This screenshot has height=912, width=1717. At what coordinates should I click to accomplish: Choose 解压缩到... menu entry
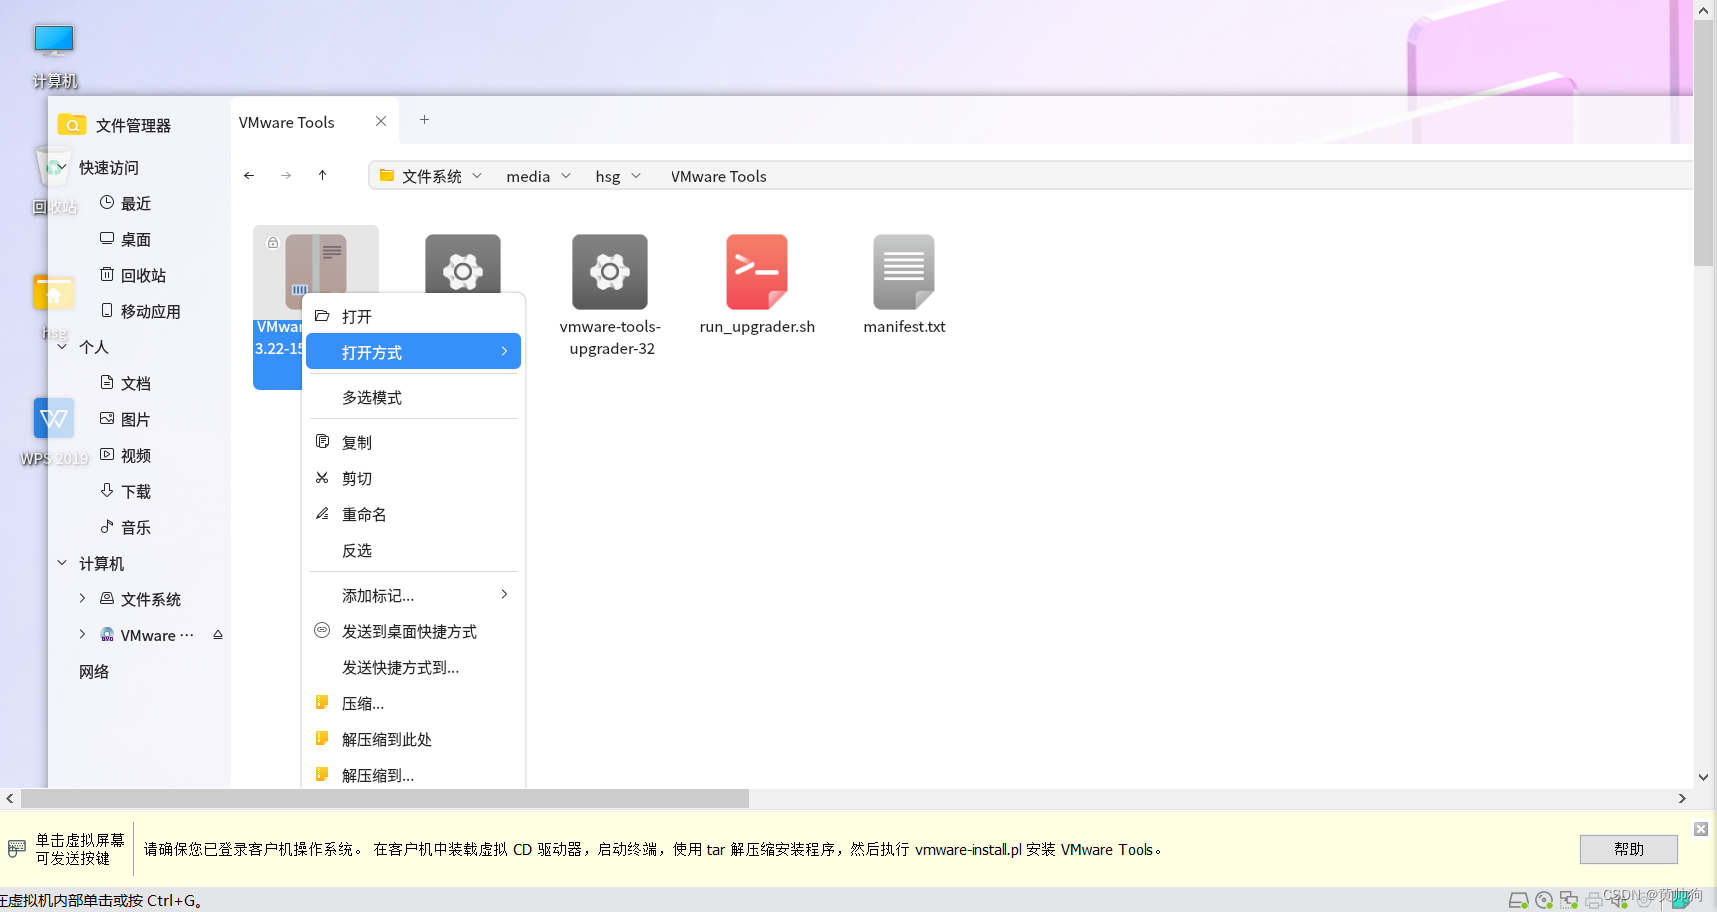(413, 774)
